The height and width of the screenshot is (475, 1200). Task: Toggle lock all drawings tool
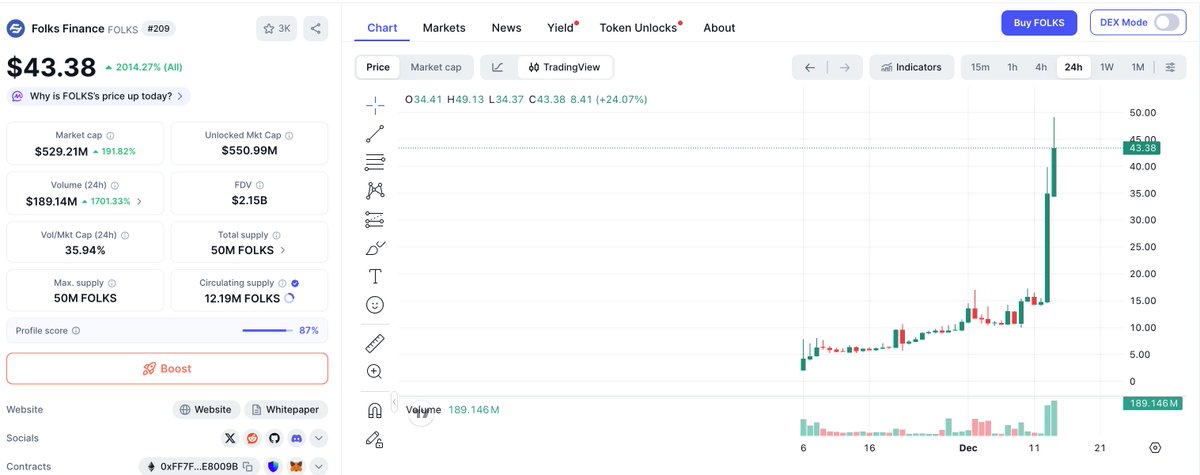375,439
